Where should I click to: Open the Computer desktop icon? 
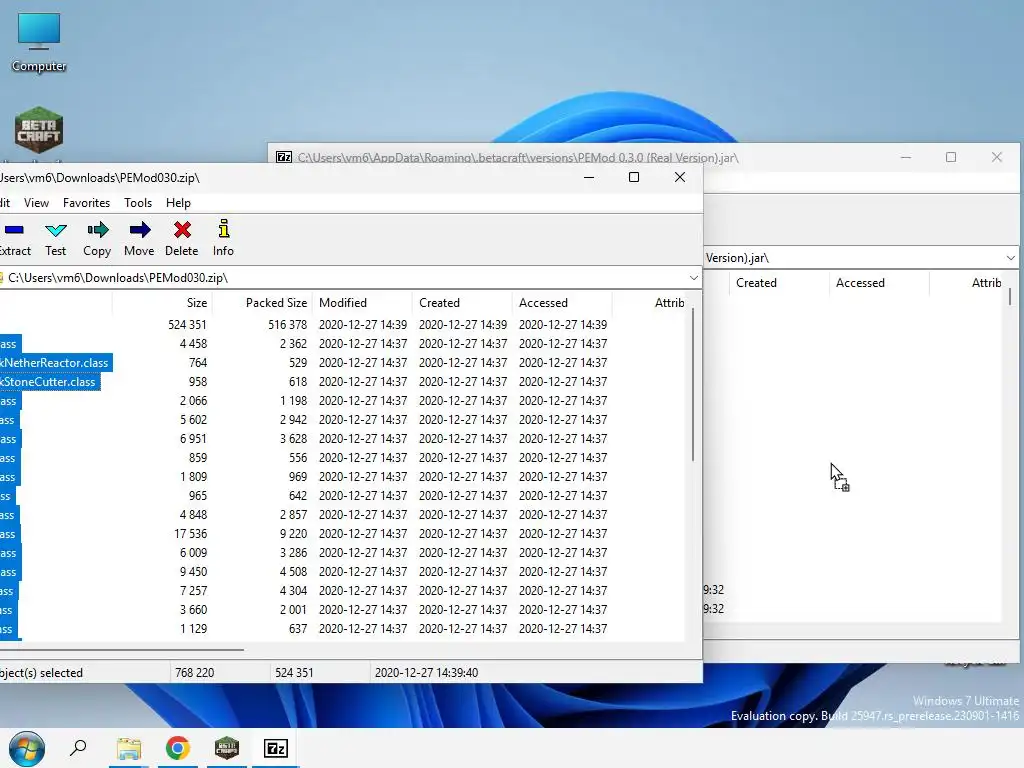[39, 42]
